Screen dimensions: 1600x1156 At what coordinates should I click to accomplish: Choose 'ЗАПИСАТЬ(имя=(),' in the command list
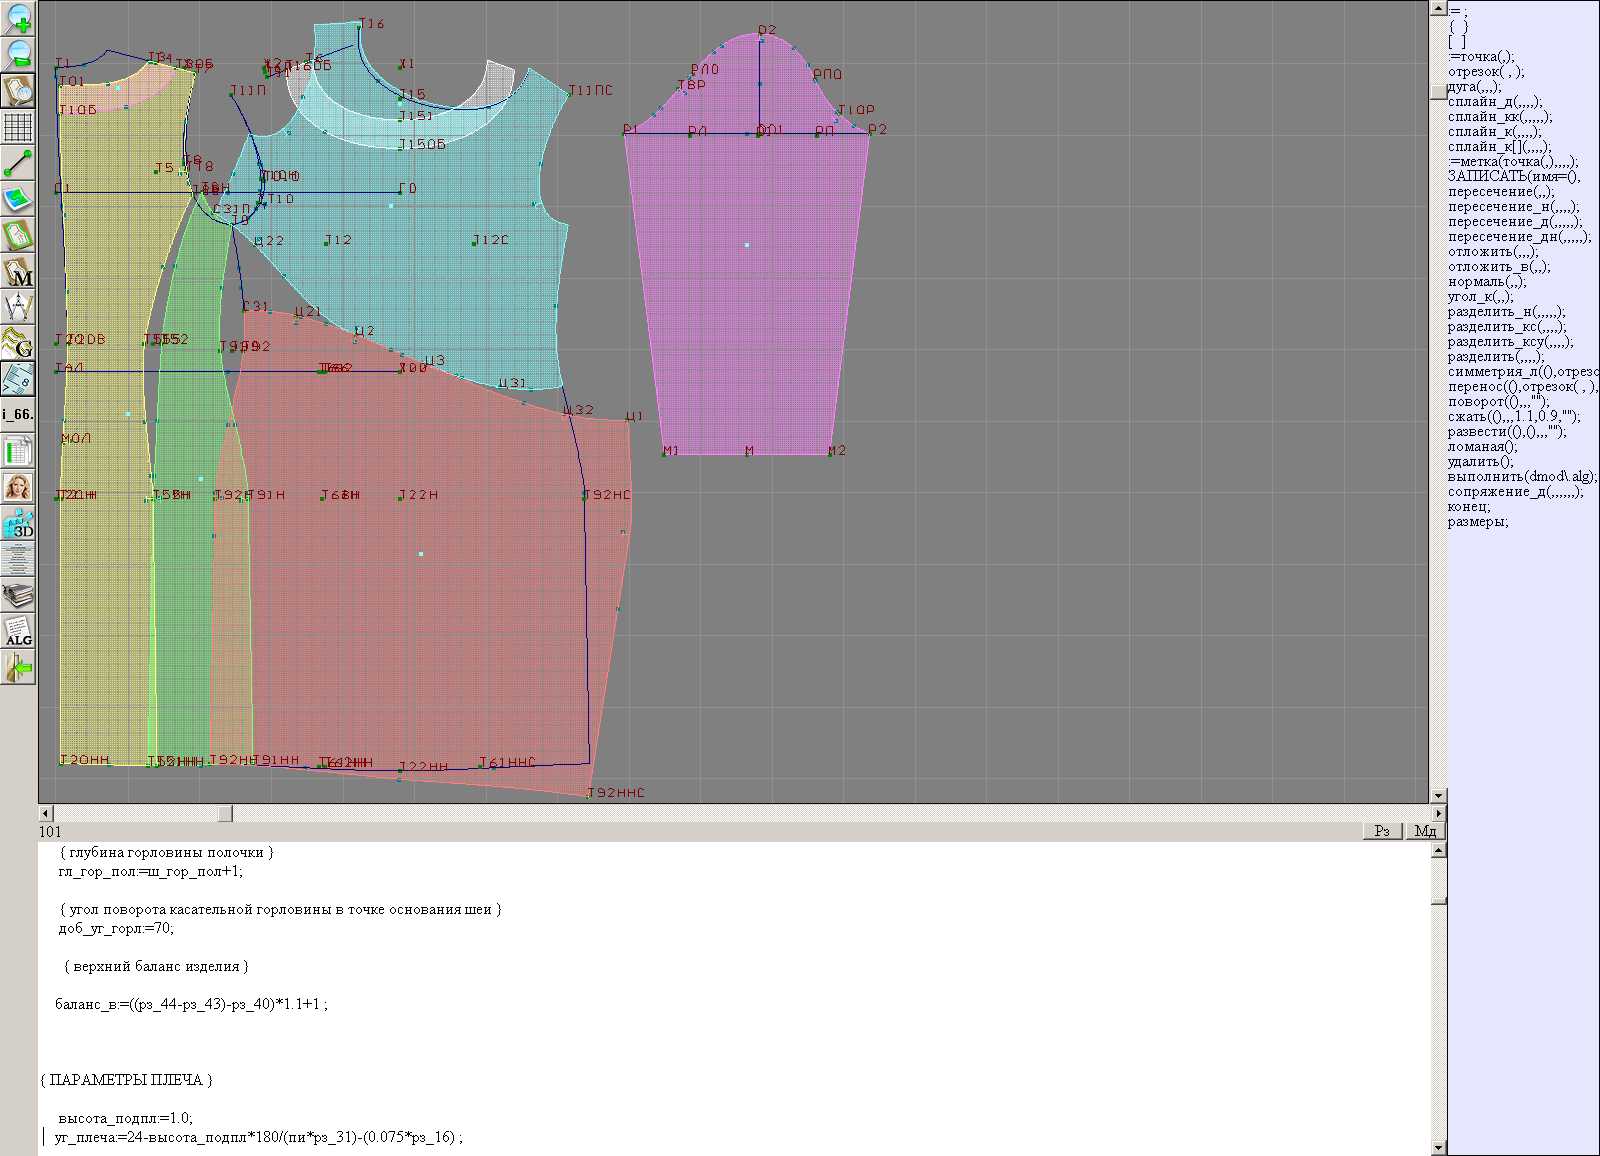(1513, 177)
